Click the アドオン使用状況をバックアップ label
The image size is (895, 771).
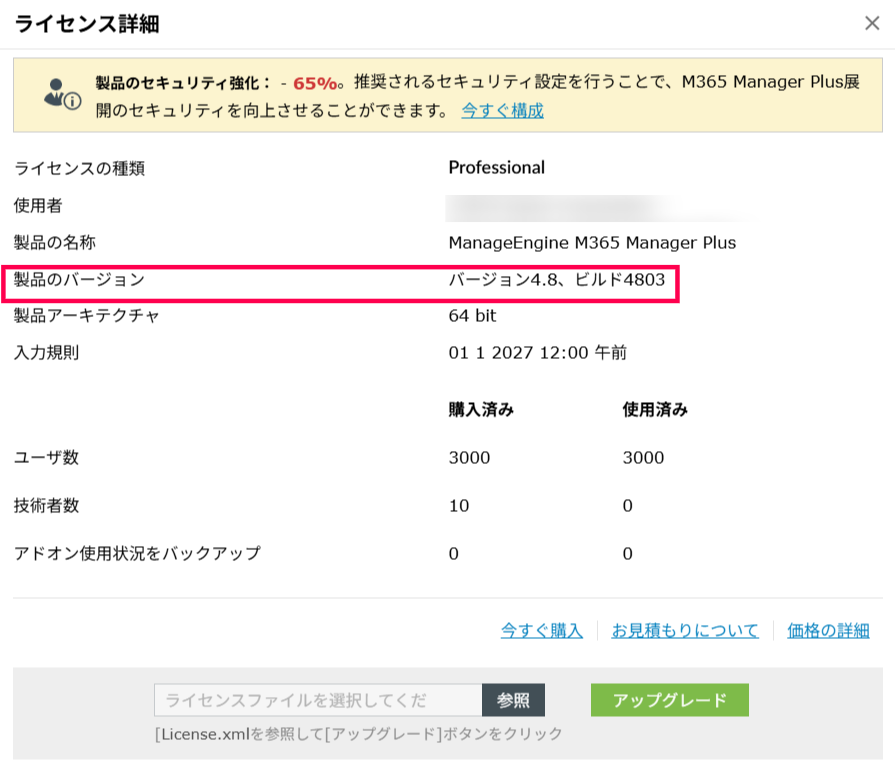(x=137, y=554)
